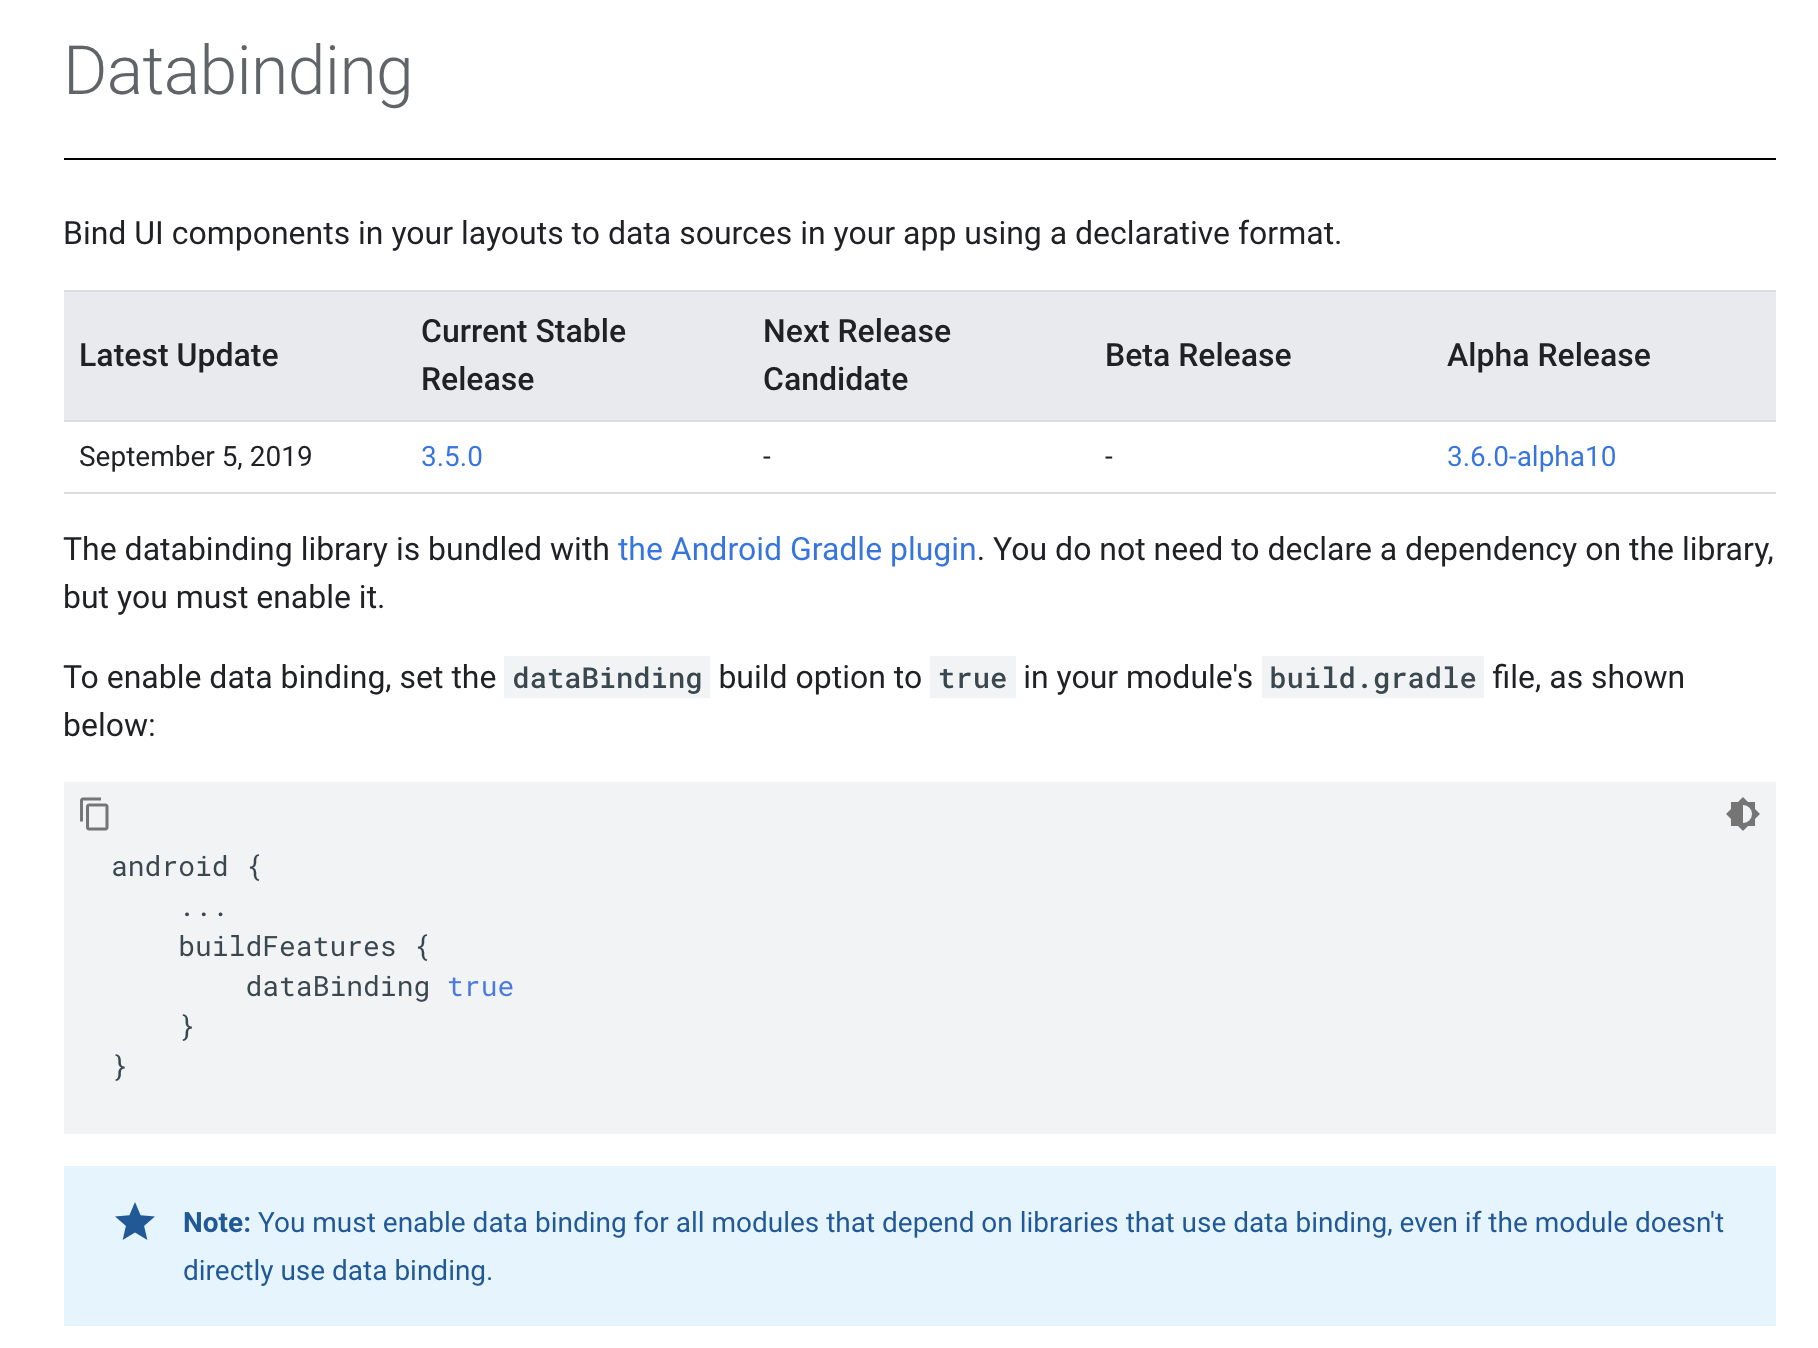Click the Databinding page heading
Screen dimensions: 1818x1348
pos(238,72)
